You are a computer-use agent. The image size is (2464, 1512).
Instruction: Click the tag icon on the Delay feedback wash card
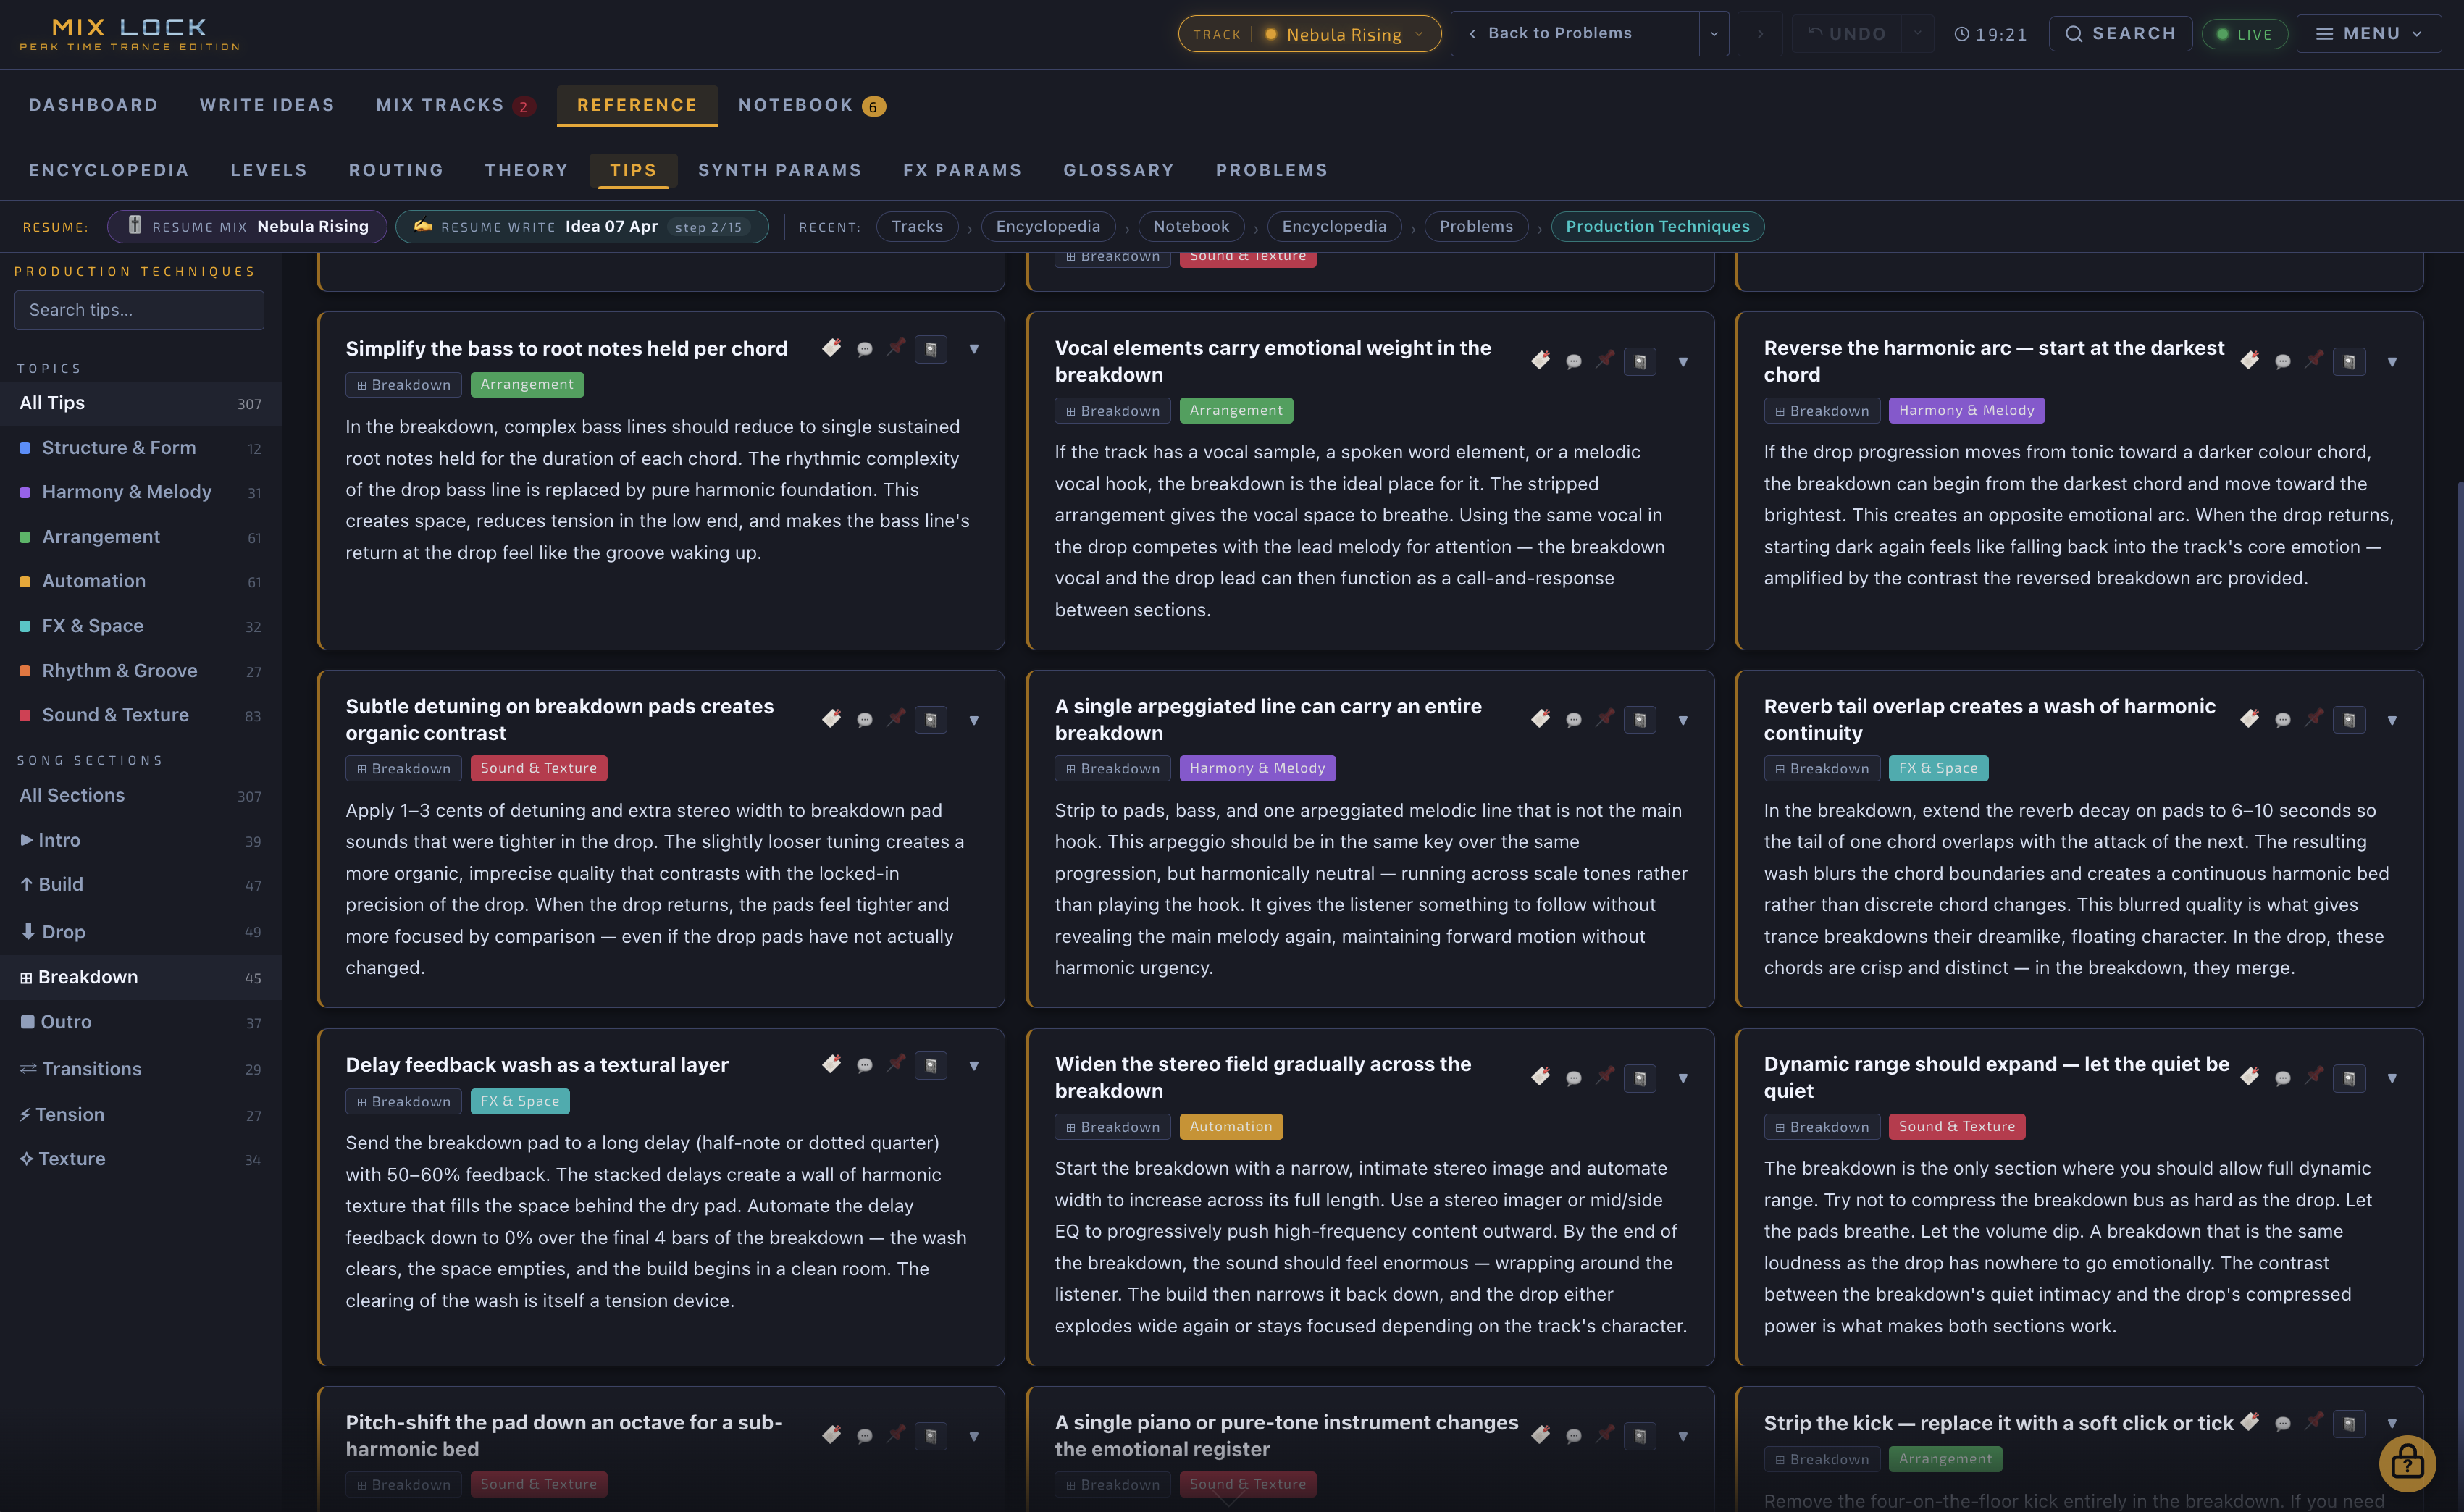tap(831, 1064)
